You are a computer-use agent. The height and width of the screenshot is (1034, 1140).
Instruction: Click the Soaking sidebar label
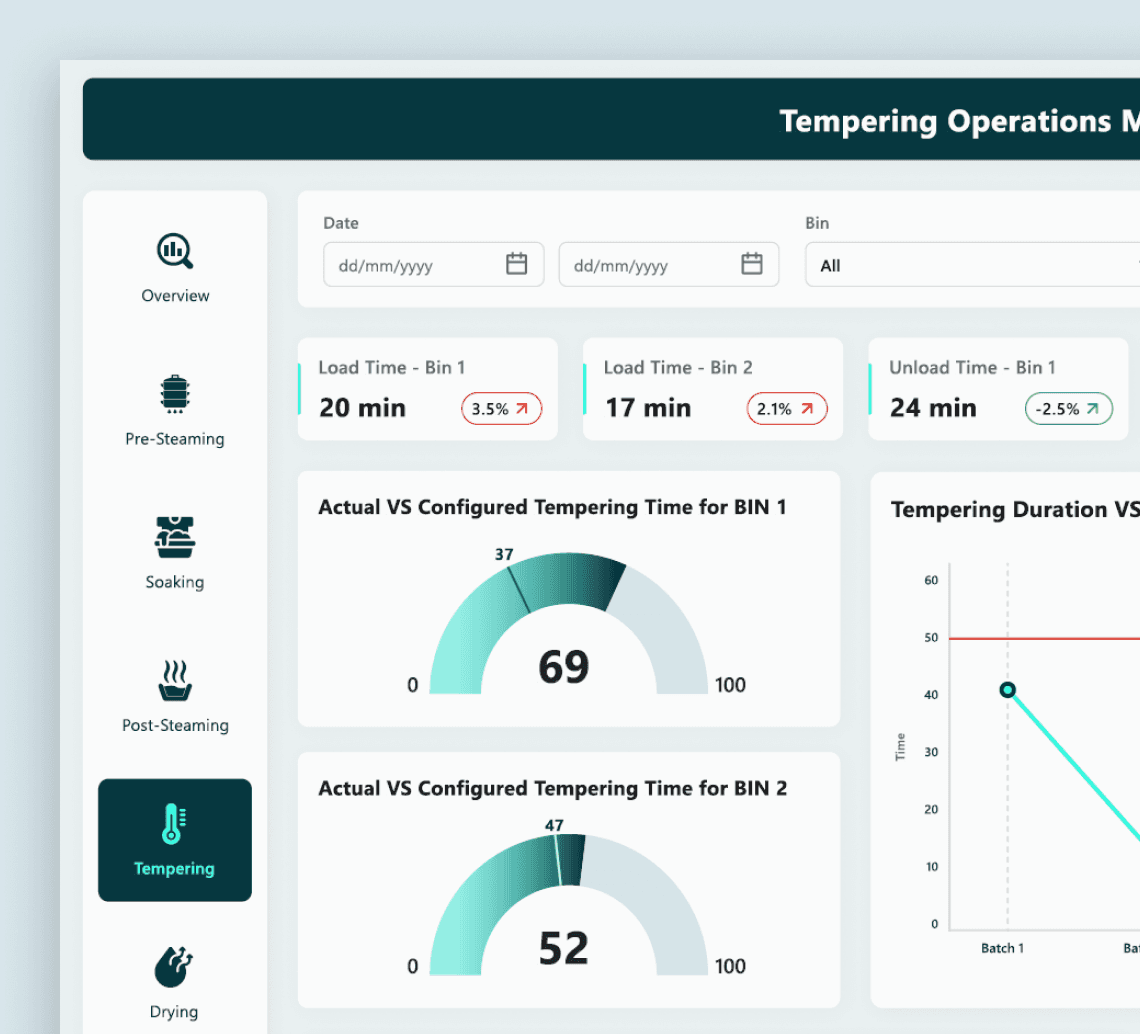(174, 582)
